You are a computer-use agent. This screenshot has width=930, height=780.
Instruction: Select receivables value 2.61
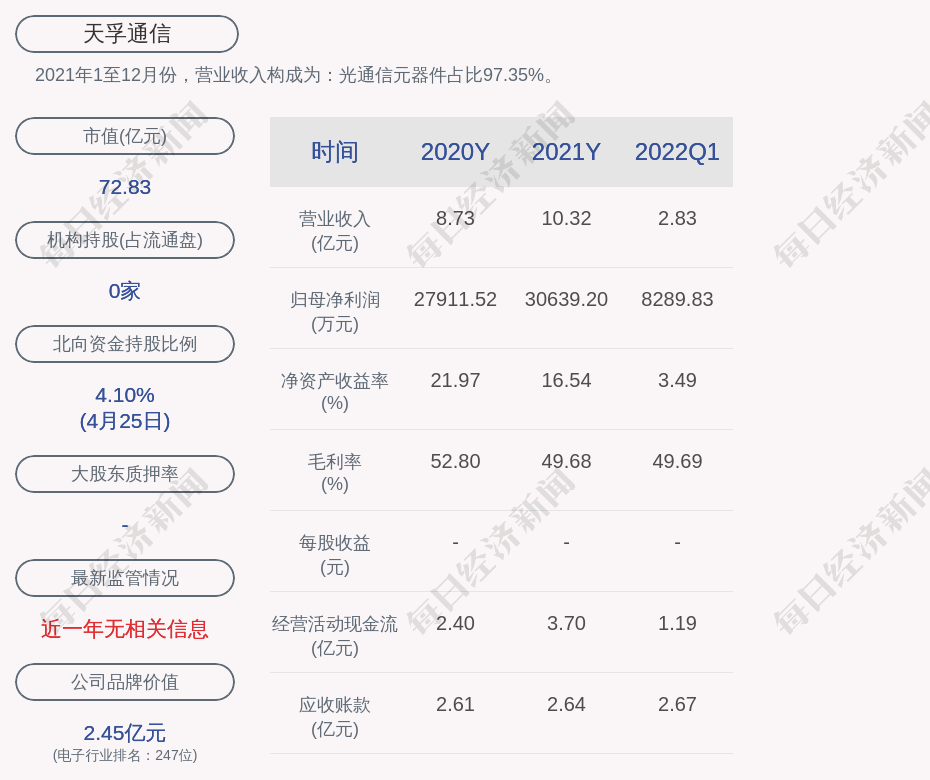(456, 704)
